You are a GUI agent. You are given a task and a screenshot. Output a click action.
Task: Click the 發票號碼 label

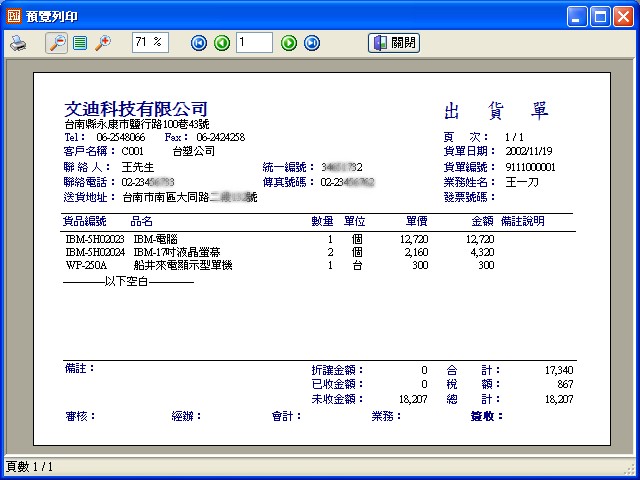(469, 197)
